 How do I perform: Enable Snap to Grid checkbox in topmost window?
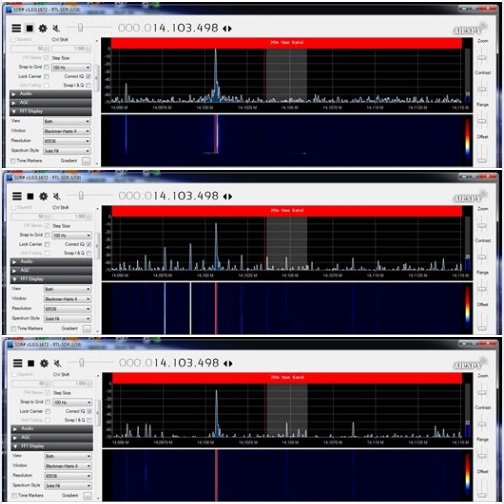coord(47,67)
